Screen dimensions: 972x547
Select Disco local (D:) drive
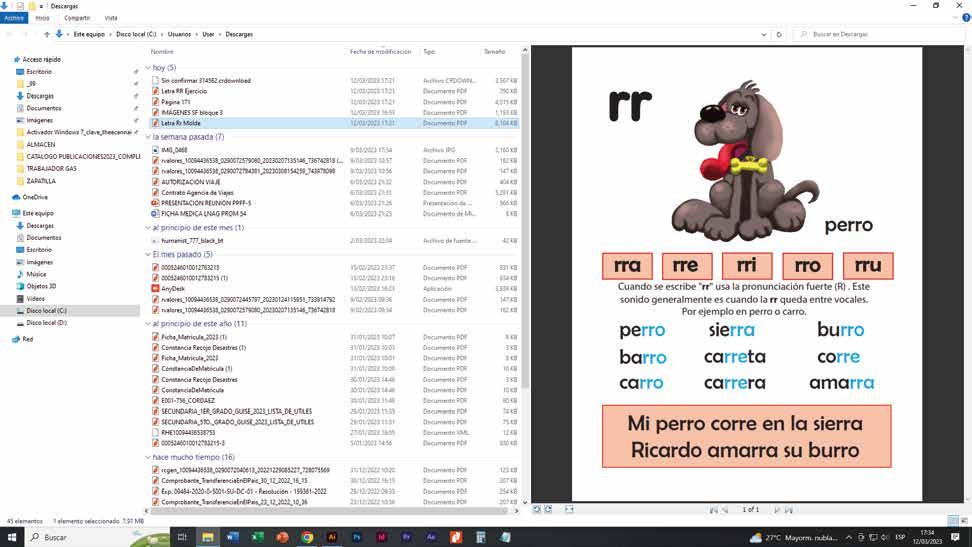click(x=46, y=323)
